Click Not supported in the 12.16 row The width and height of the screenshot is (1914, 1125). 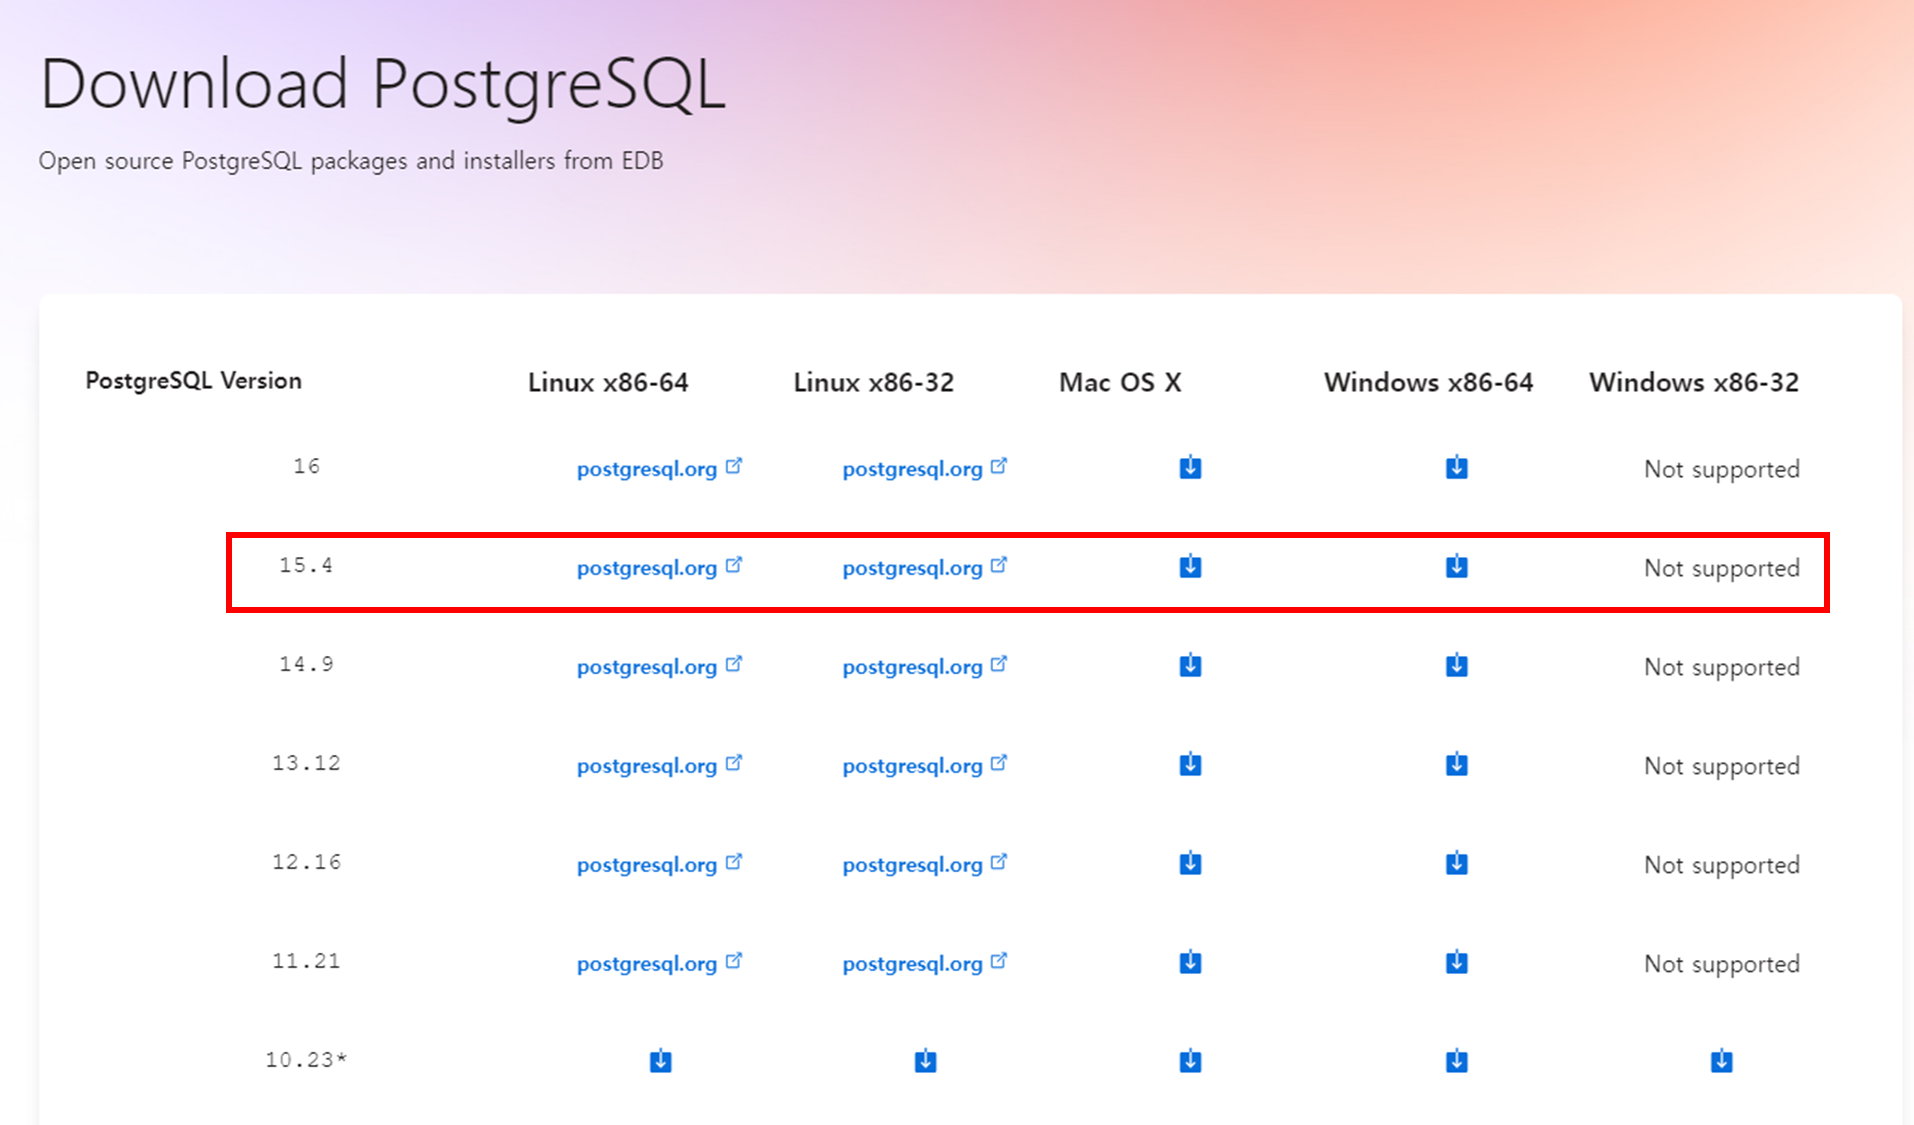pyautogui.click(x=1721, y=865)
